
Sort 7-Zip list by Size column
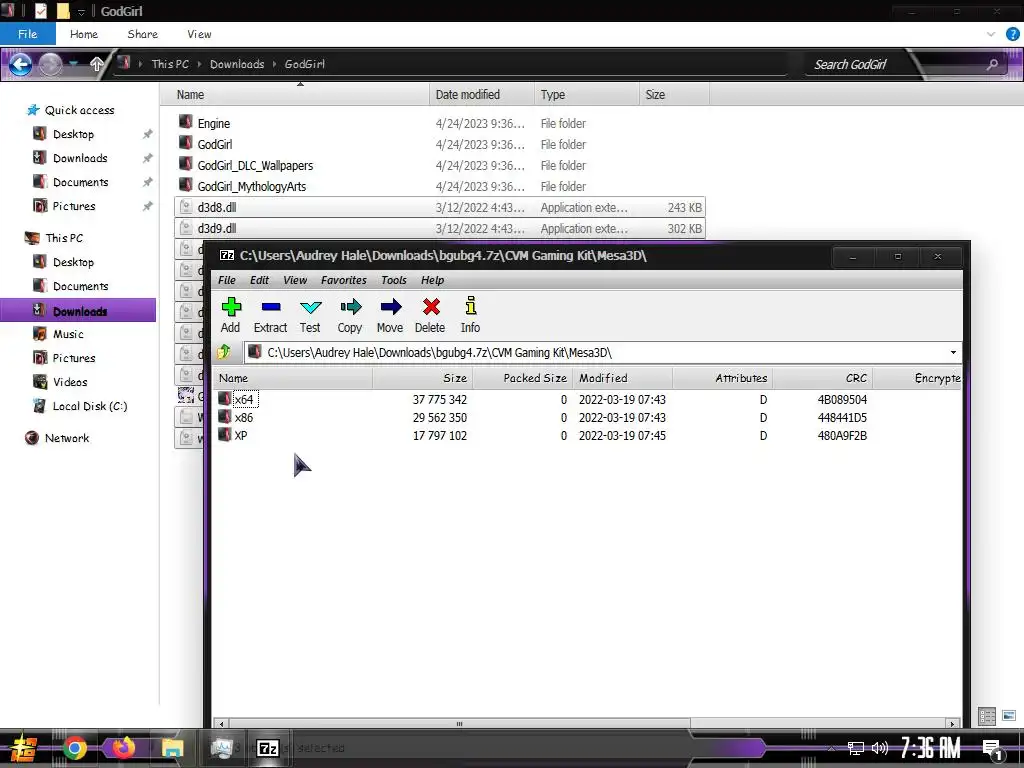tap(423, 378)
